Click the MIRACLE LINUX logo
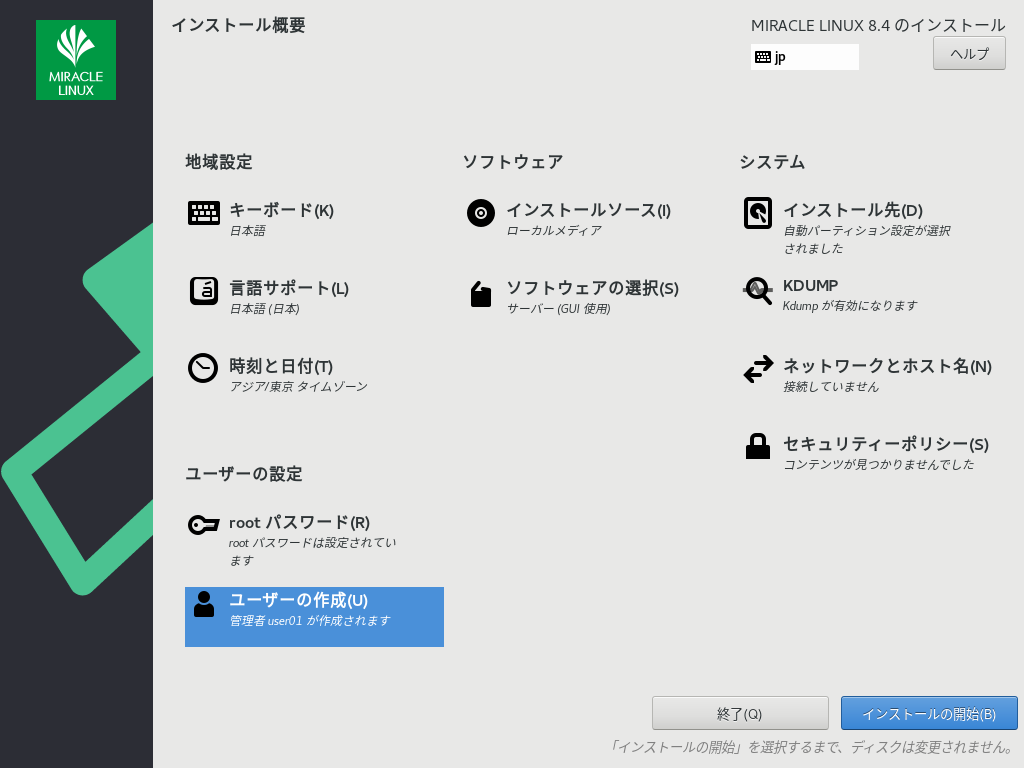The image size is (1024, 768). click(x=76, y=60)
